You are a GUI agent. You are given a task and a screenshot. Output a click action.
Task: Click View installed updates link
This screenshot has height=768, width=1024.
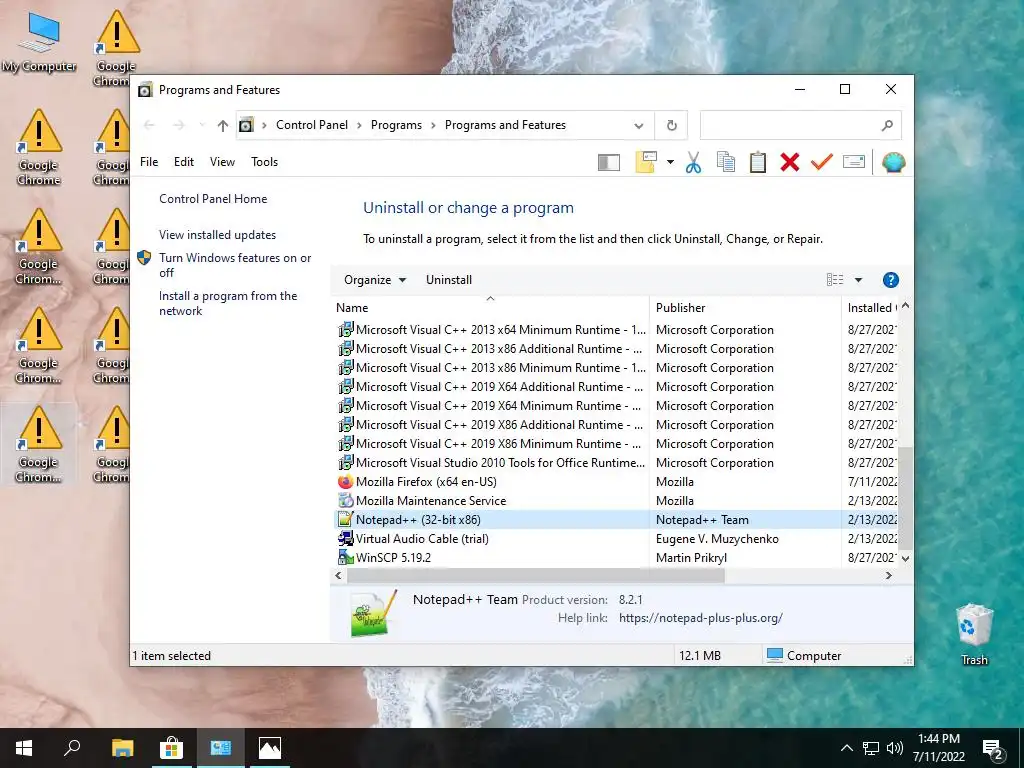click(x=217, y=235)
